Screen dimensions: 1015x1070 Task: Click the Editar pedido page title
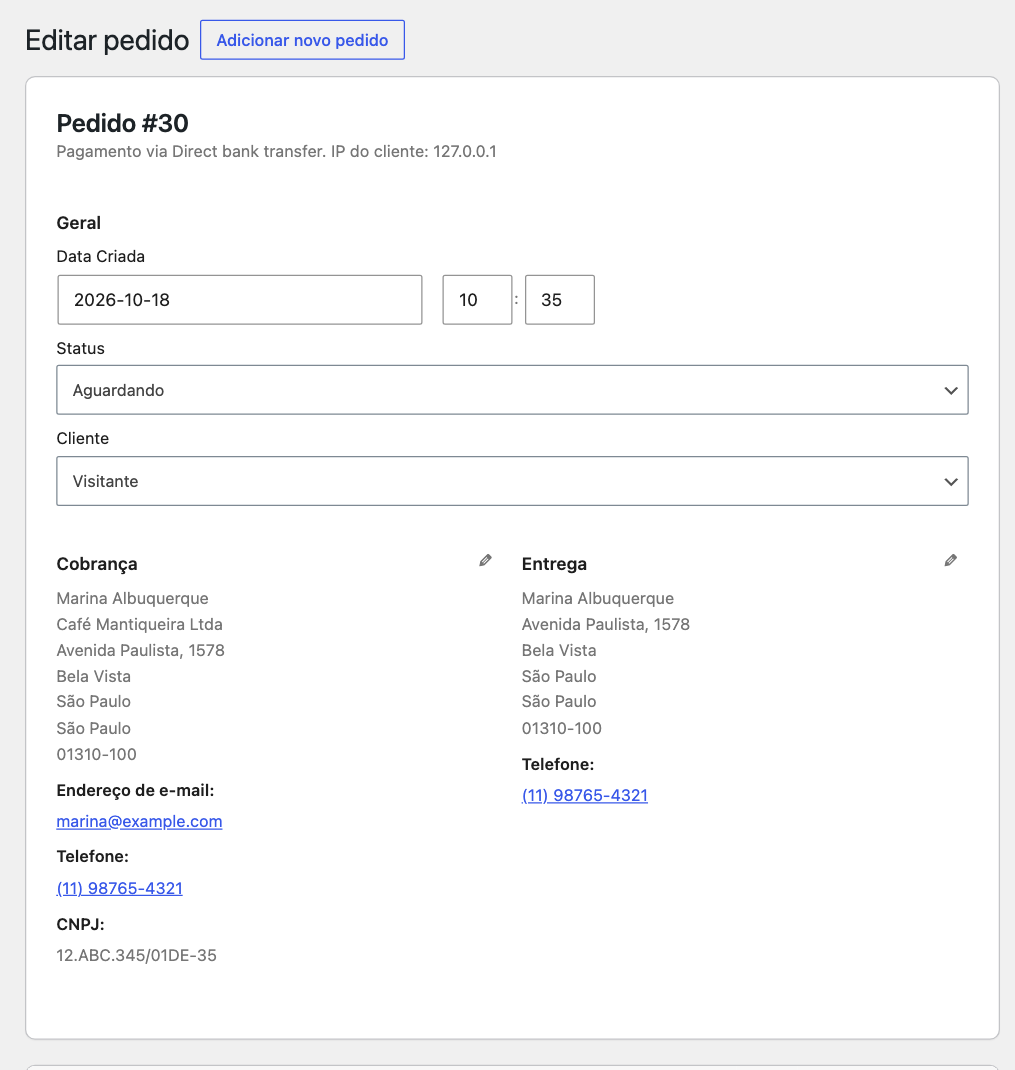click(x=107, y=40)
